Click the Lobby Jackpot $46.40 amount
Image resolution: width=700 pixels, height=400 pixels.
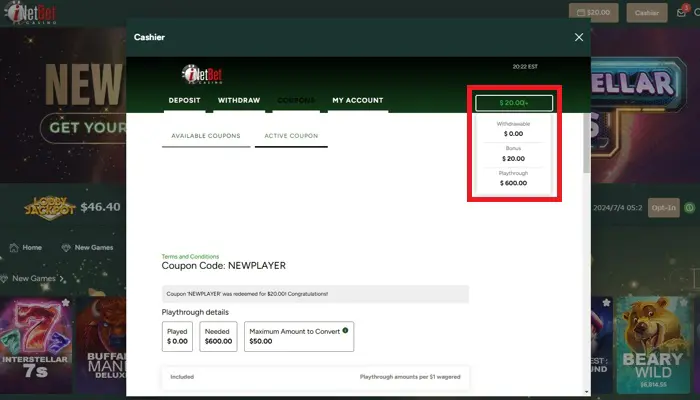tap(100, 207)
